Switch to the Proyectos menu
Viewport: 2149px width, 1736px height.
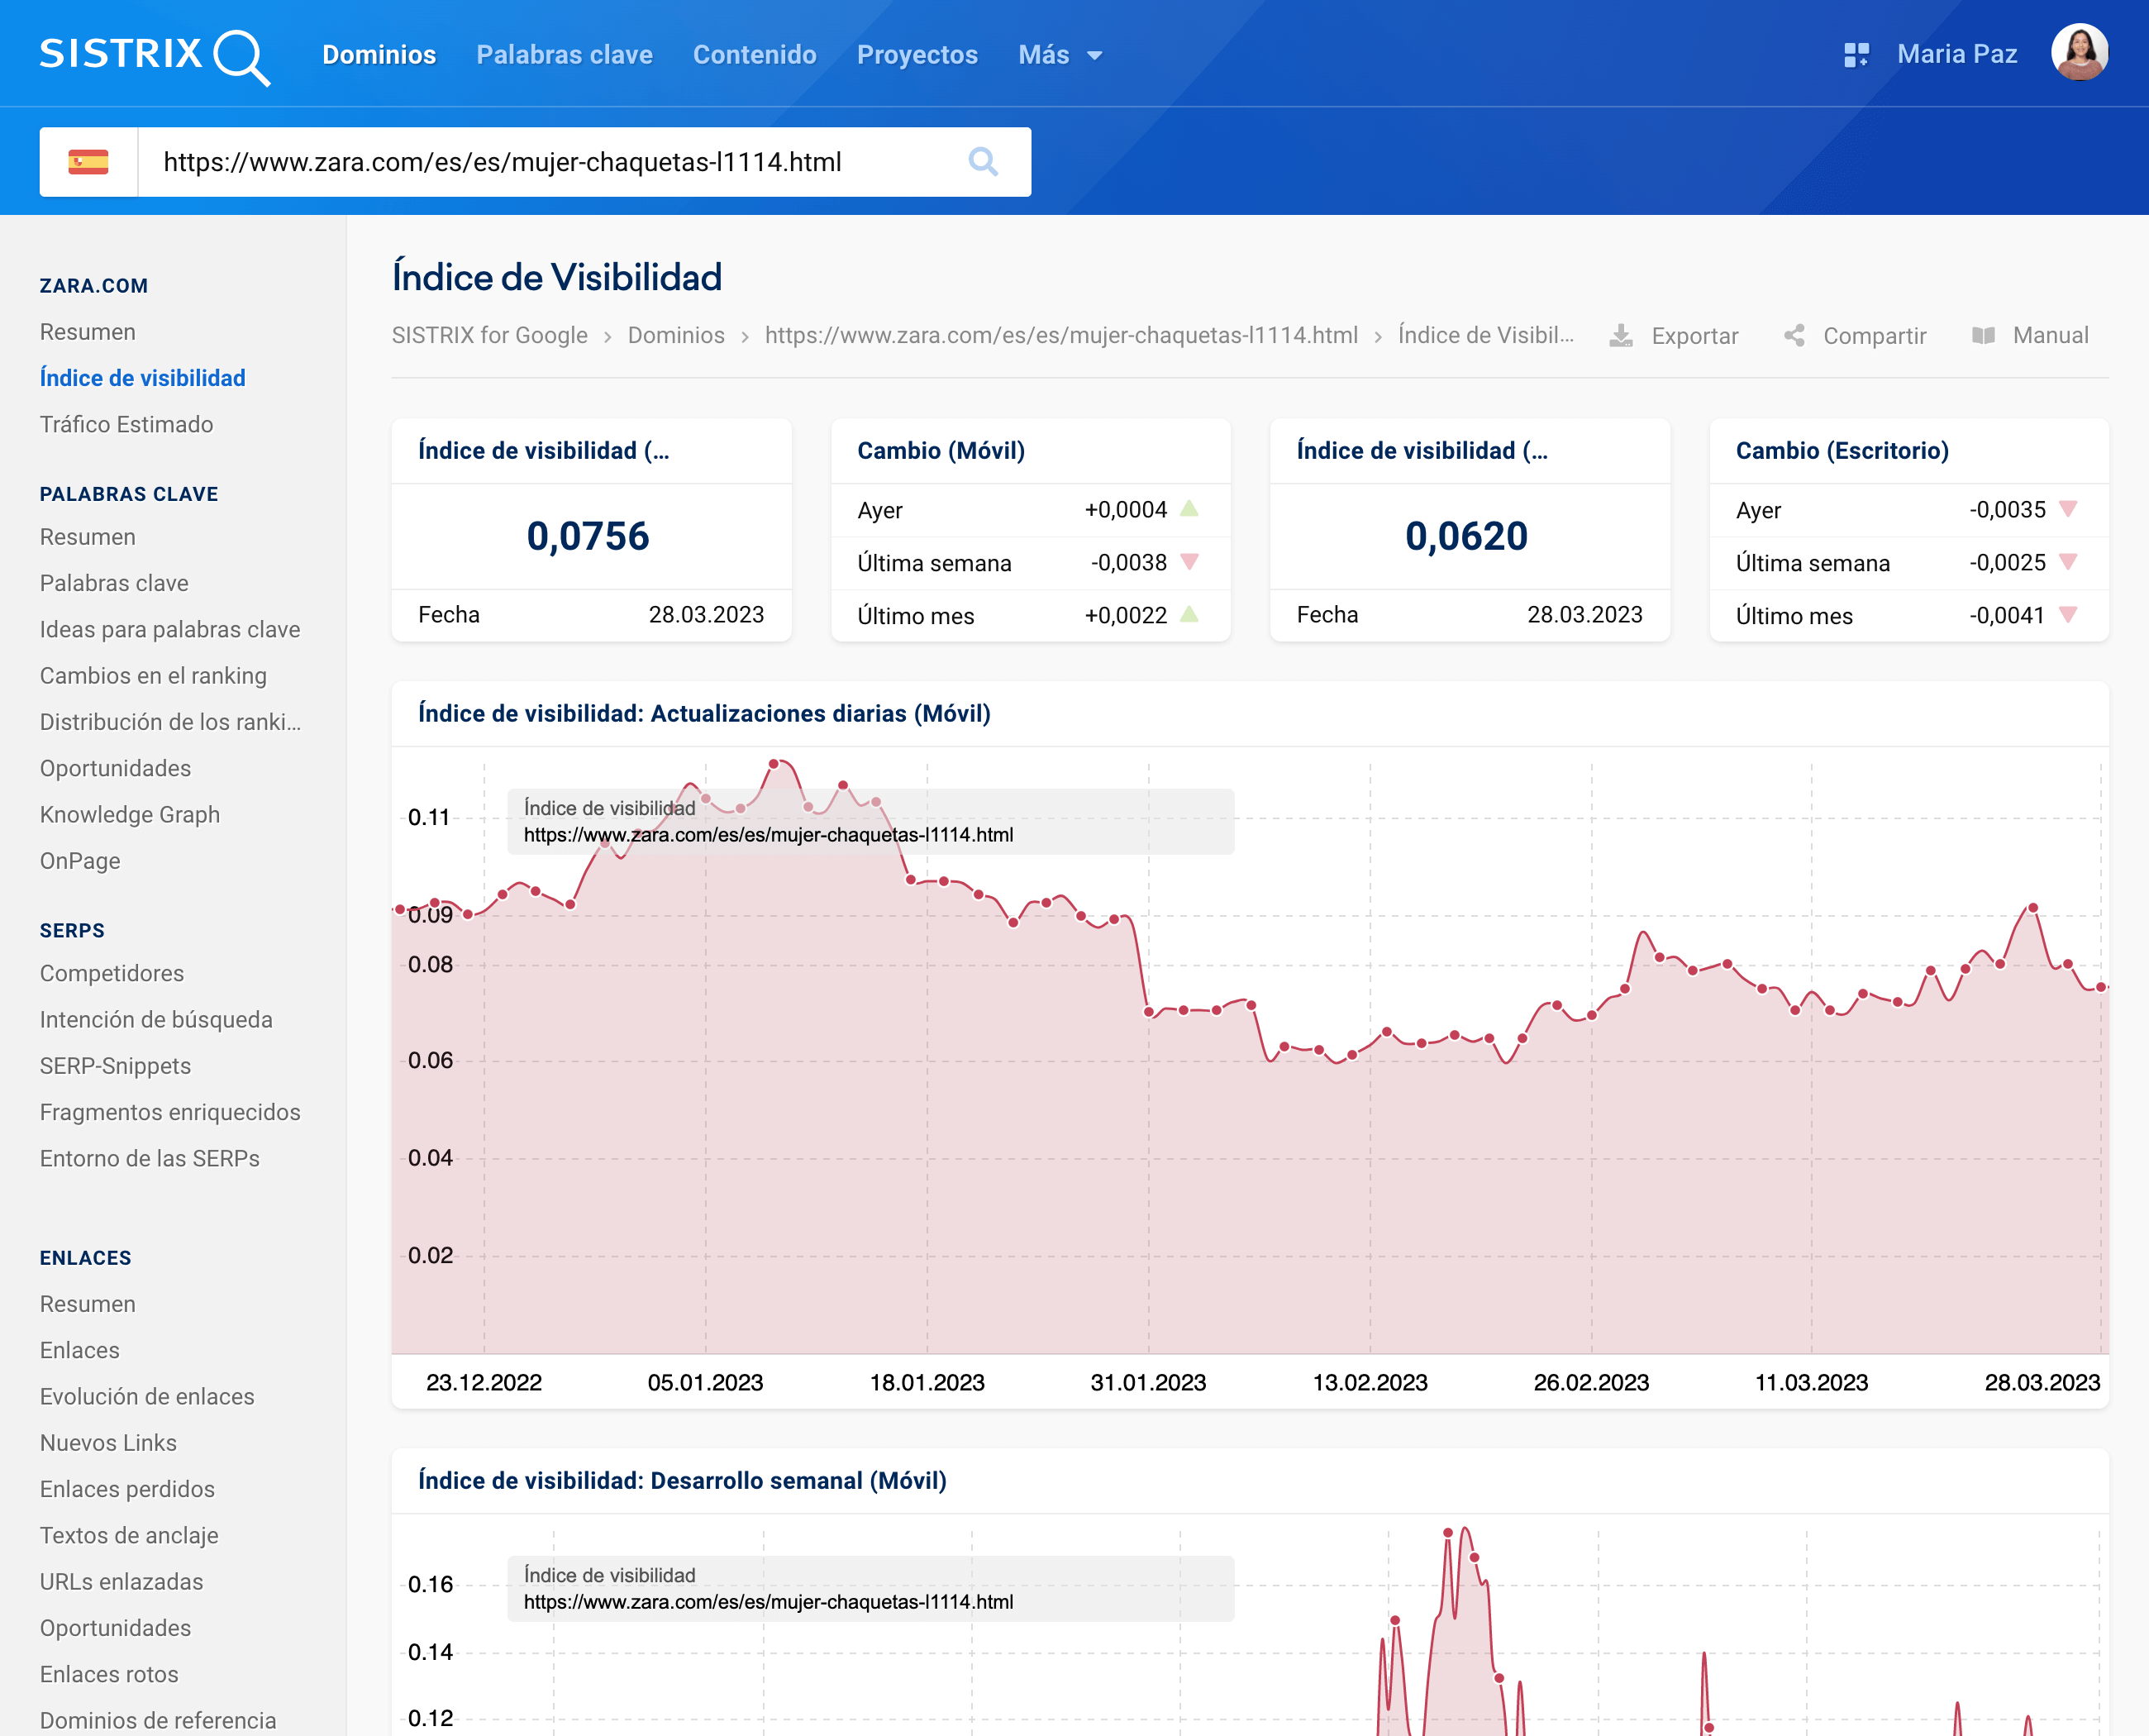point(917,55)
